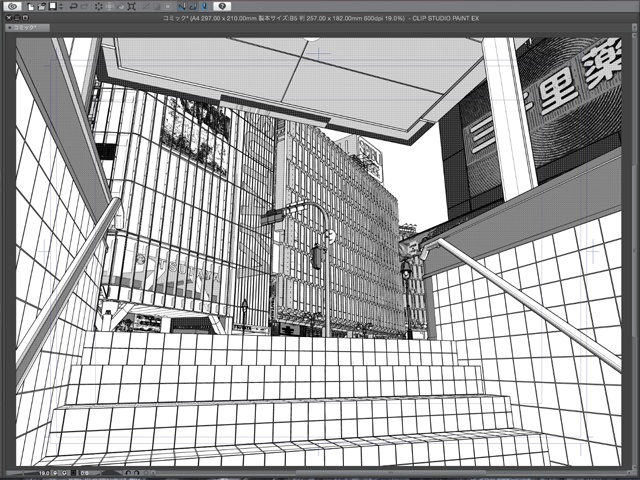Toggle Snap to Grid

point(204,7)
